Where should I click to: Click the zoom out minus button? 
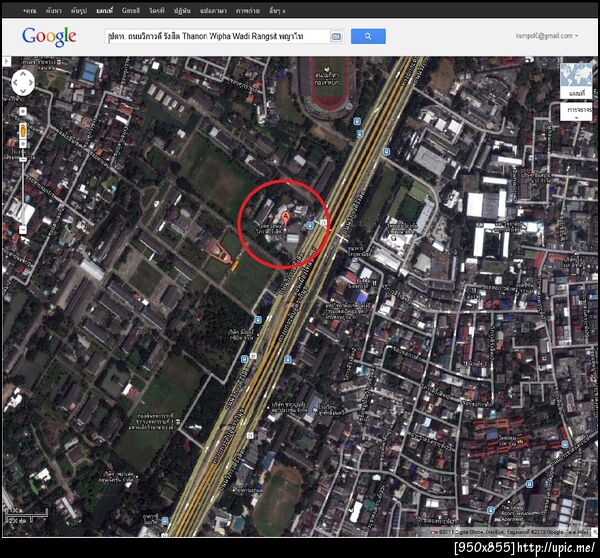(23, 230)
